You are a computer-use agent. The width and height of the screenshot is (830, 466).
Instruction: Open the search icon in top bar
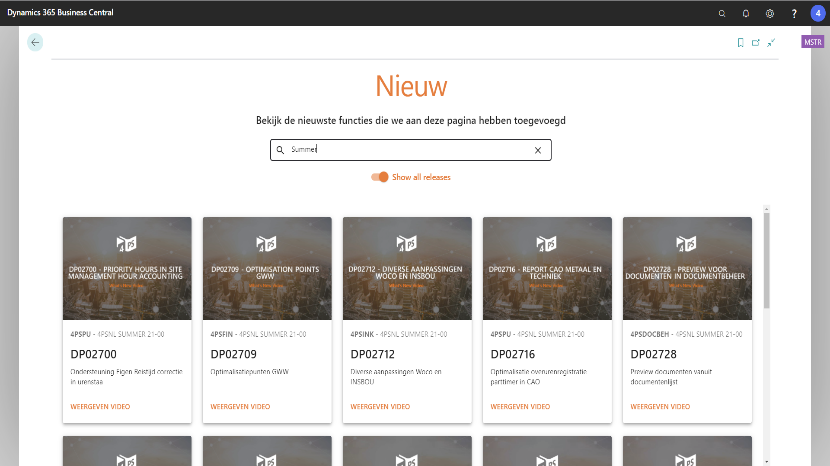point(721,13)
